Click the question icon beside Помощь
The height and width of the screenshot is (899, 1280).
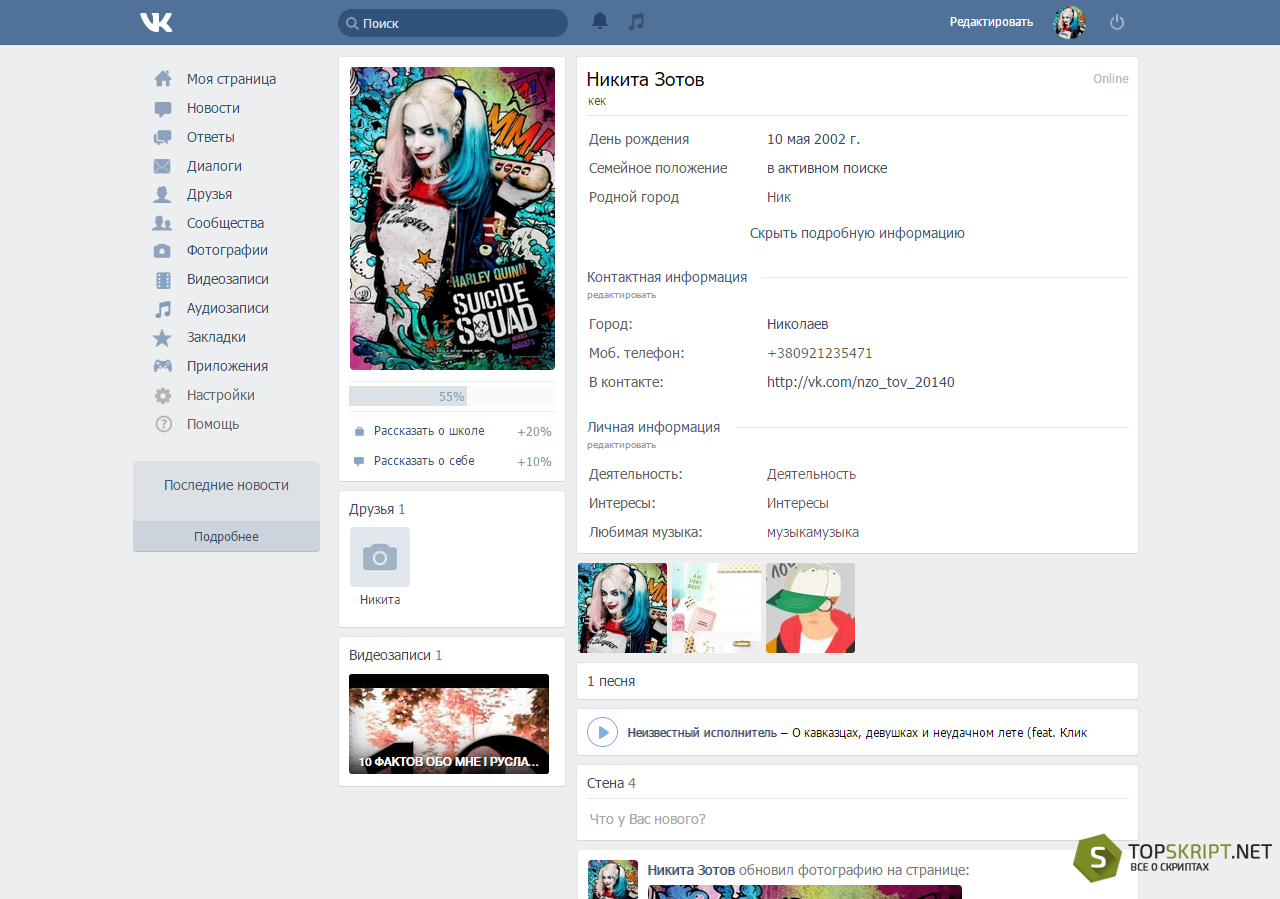[163, 424]
